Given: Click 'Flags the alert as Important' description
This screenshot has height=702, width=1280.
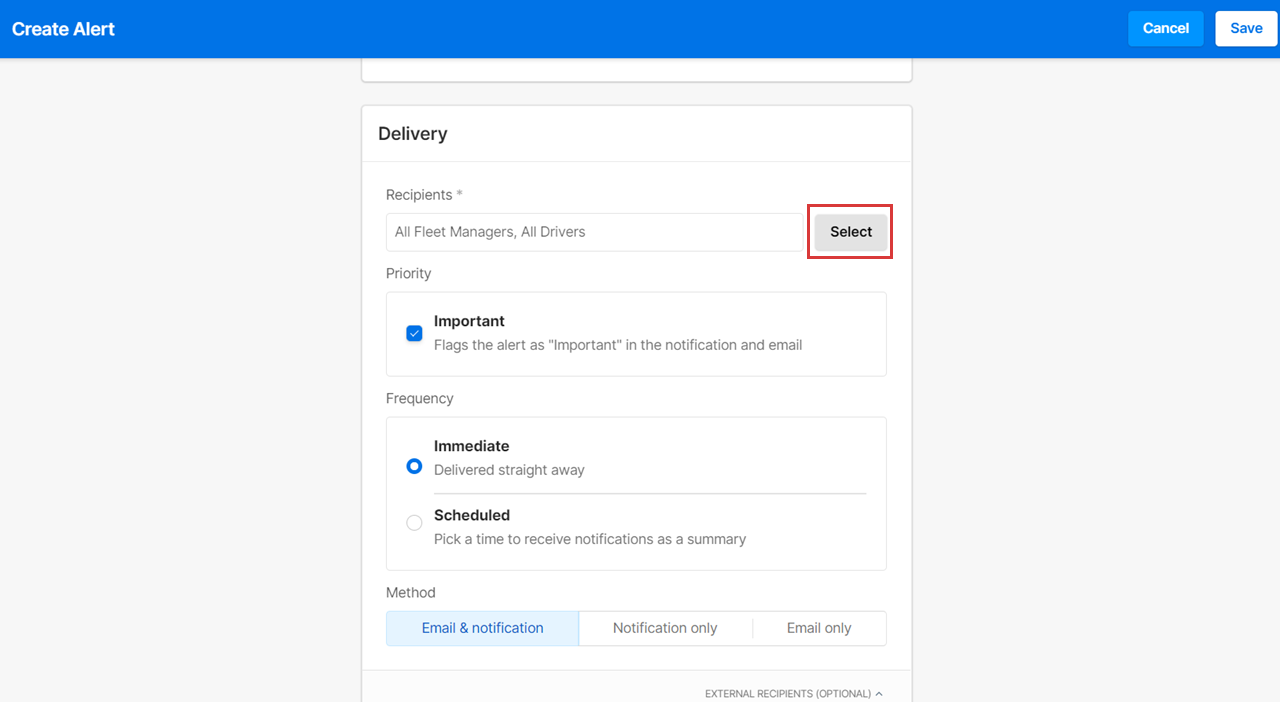Looking at the screenshot, I should 618,345.
